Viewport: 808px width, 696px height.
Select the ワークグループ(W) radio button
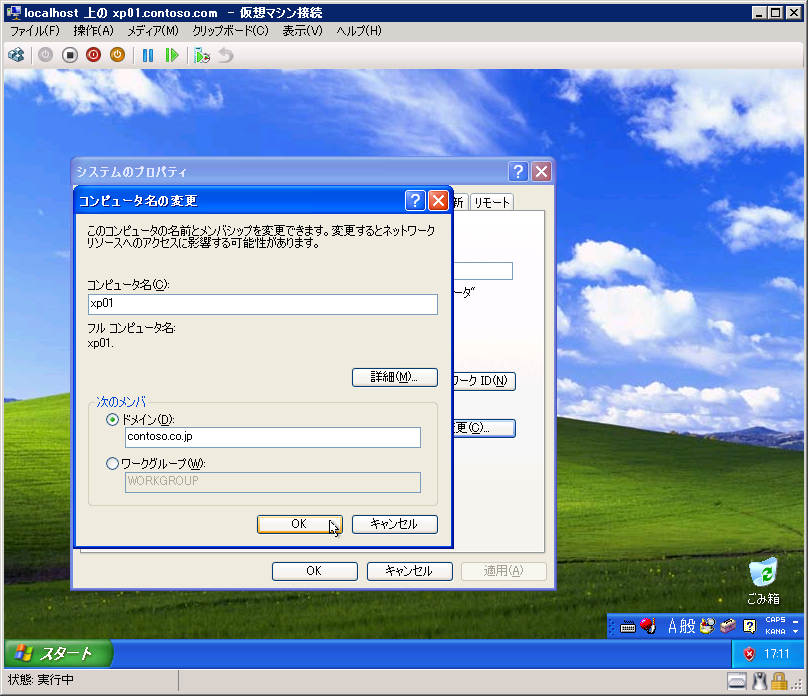coord(112,464)
